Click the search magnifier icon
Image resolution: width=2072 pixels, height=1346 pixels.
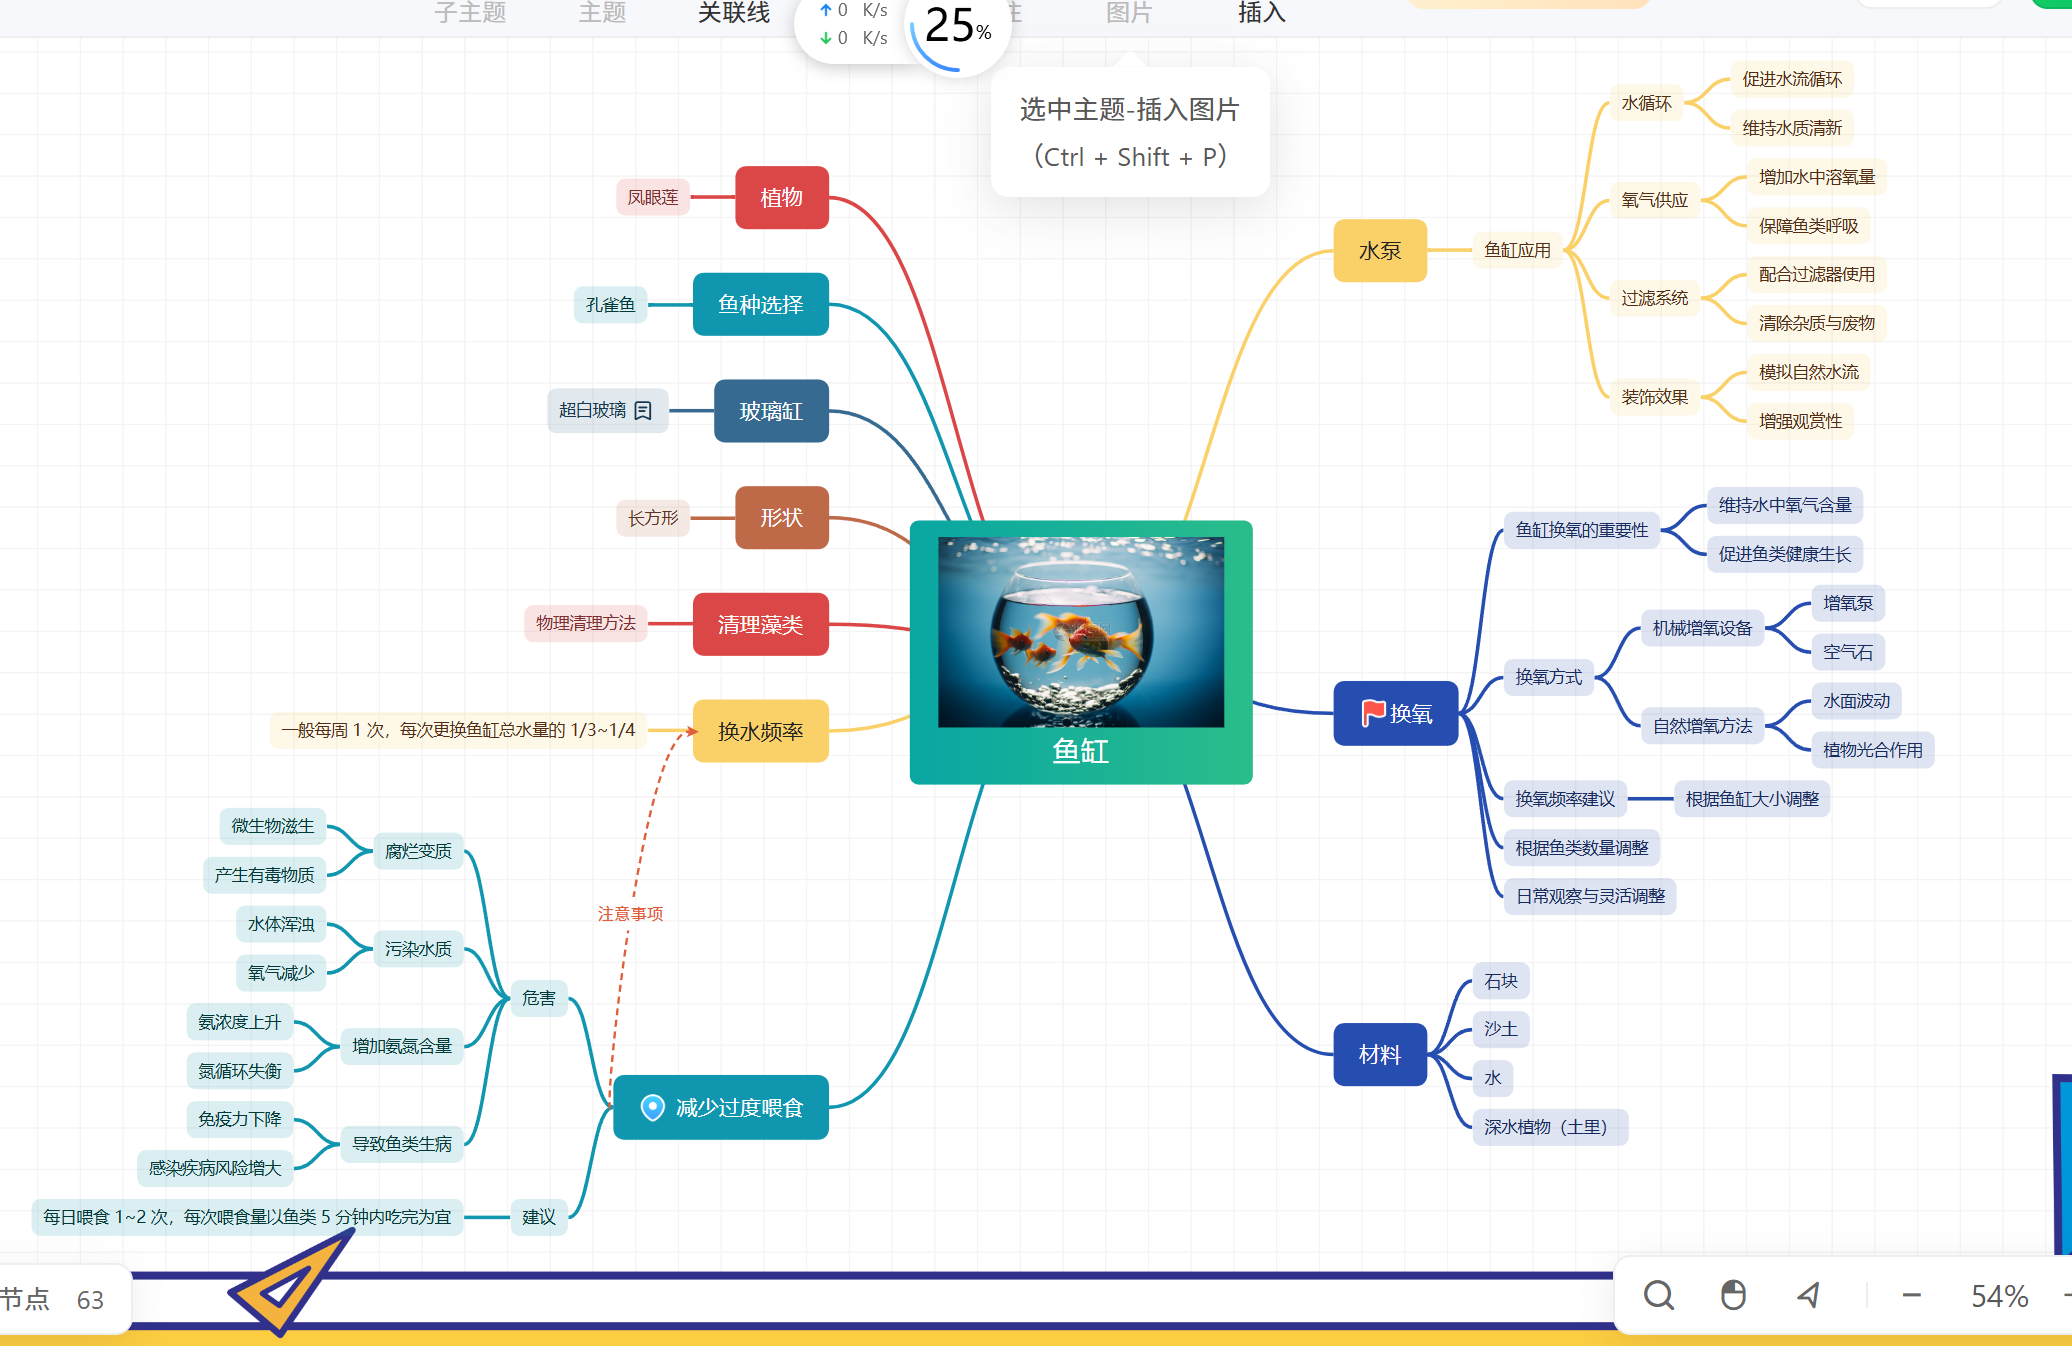1658,1296
